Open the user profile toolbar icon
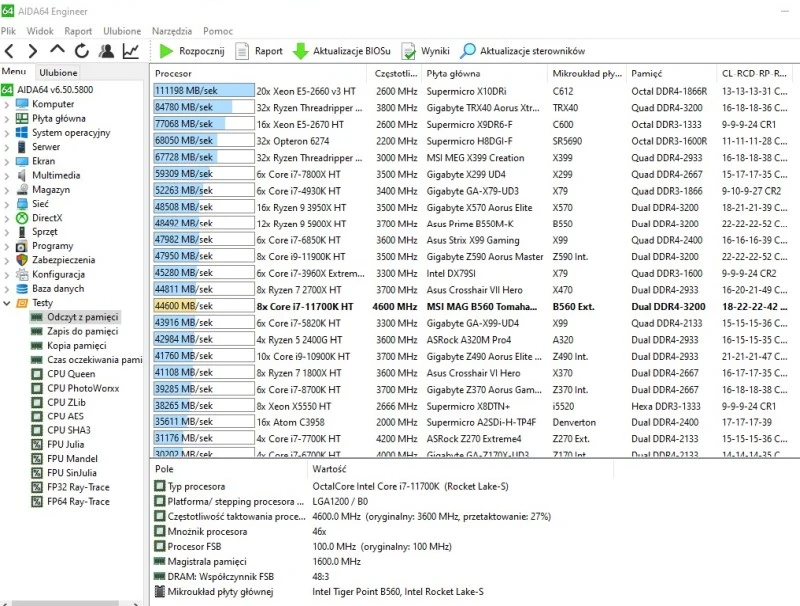This screenshot has height=606, width=800. [106, 51]
